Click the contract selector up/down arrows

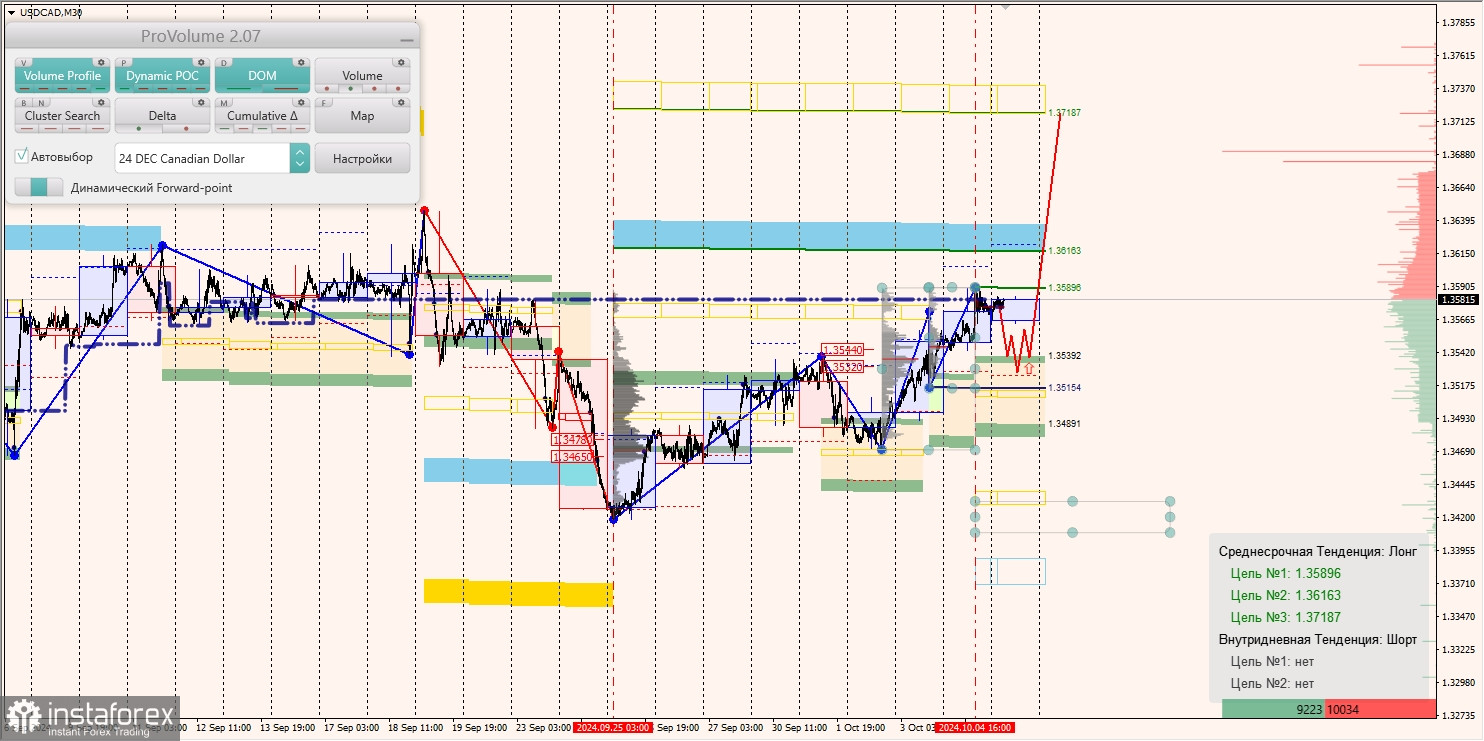[x=299, y=158]
